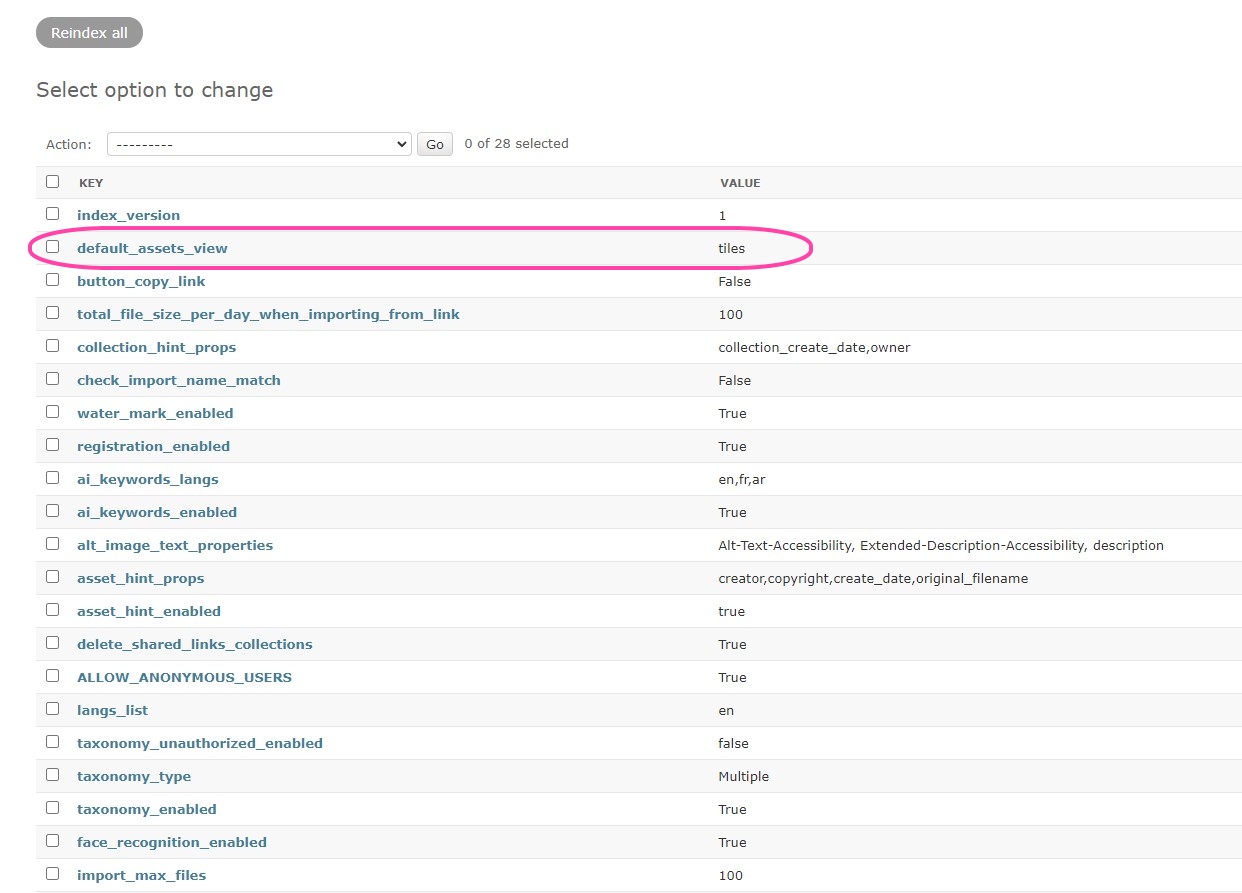This screenshot has height=893, width=1242.
Task: Check the langs_list row checkbox
Action: pos(52,709)
